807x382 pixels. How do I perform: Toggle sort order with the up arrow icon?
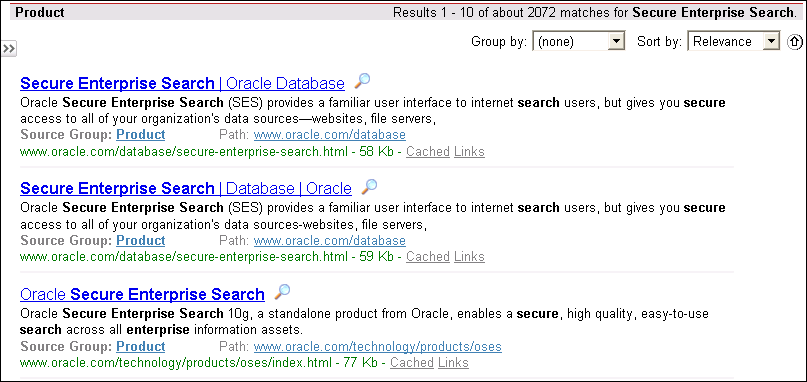[x=795, y=42]
